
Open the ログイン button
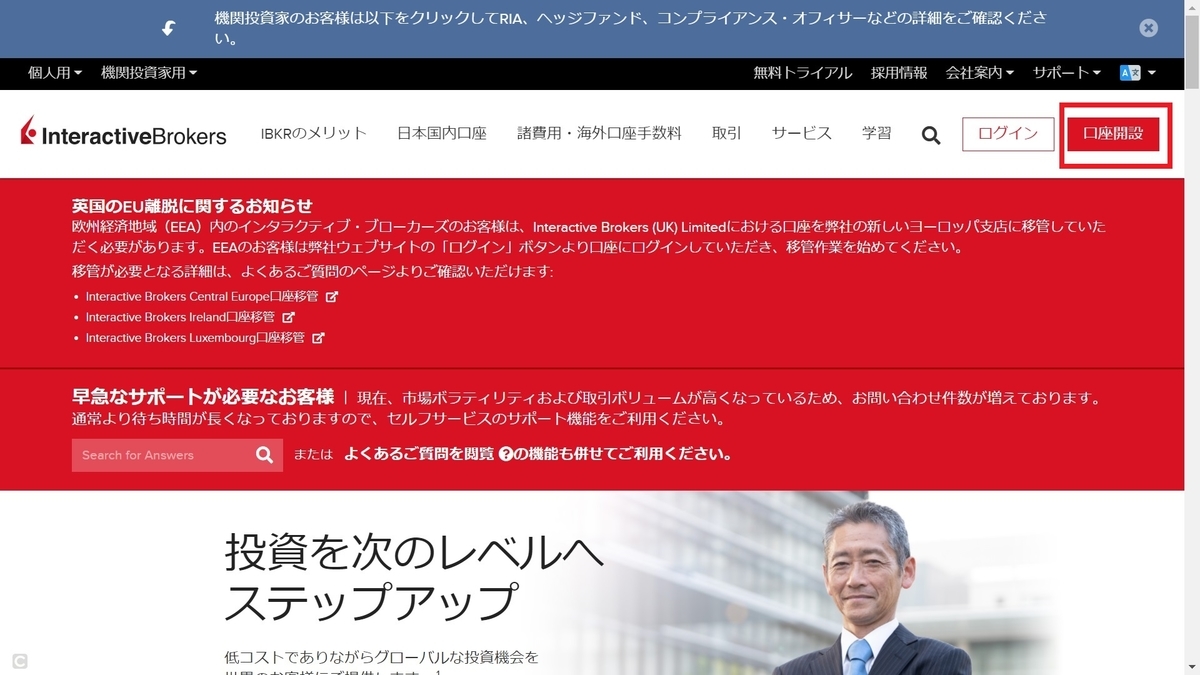(x=1008, y=132)
